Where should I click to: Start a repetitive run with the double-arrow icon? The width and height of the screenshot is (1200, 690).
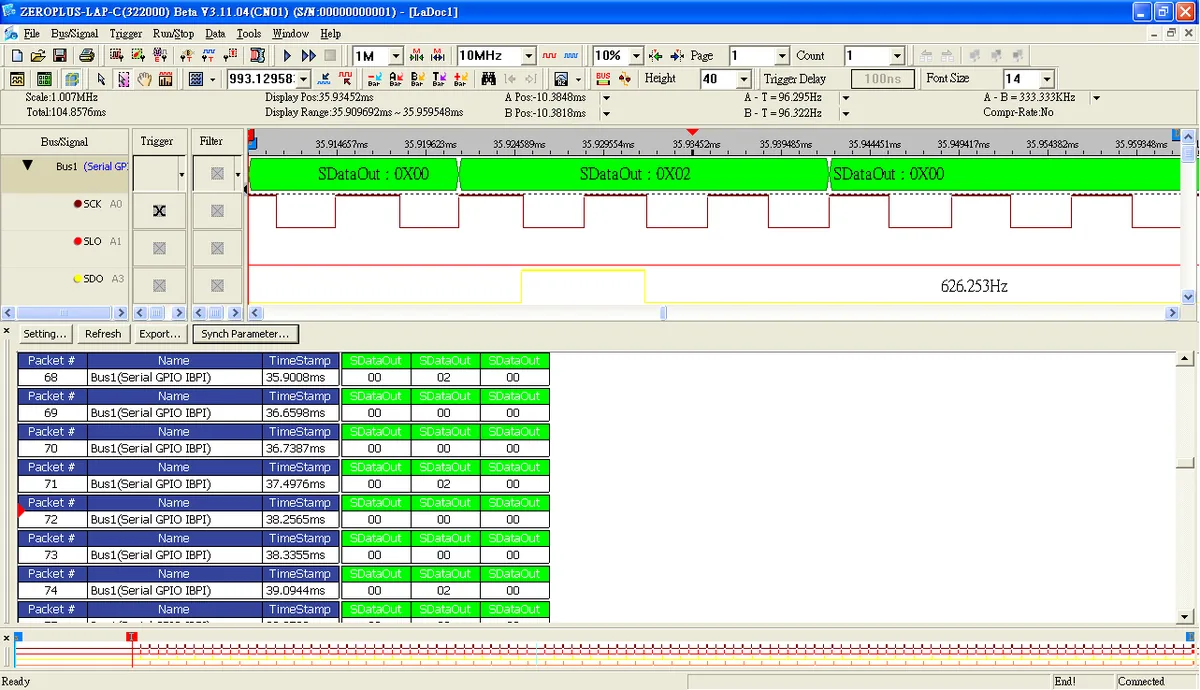click(309, 56)
